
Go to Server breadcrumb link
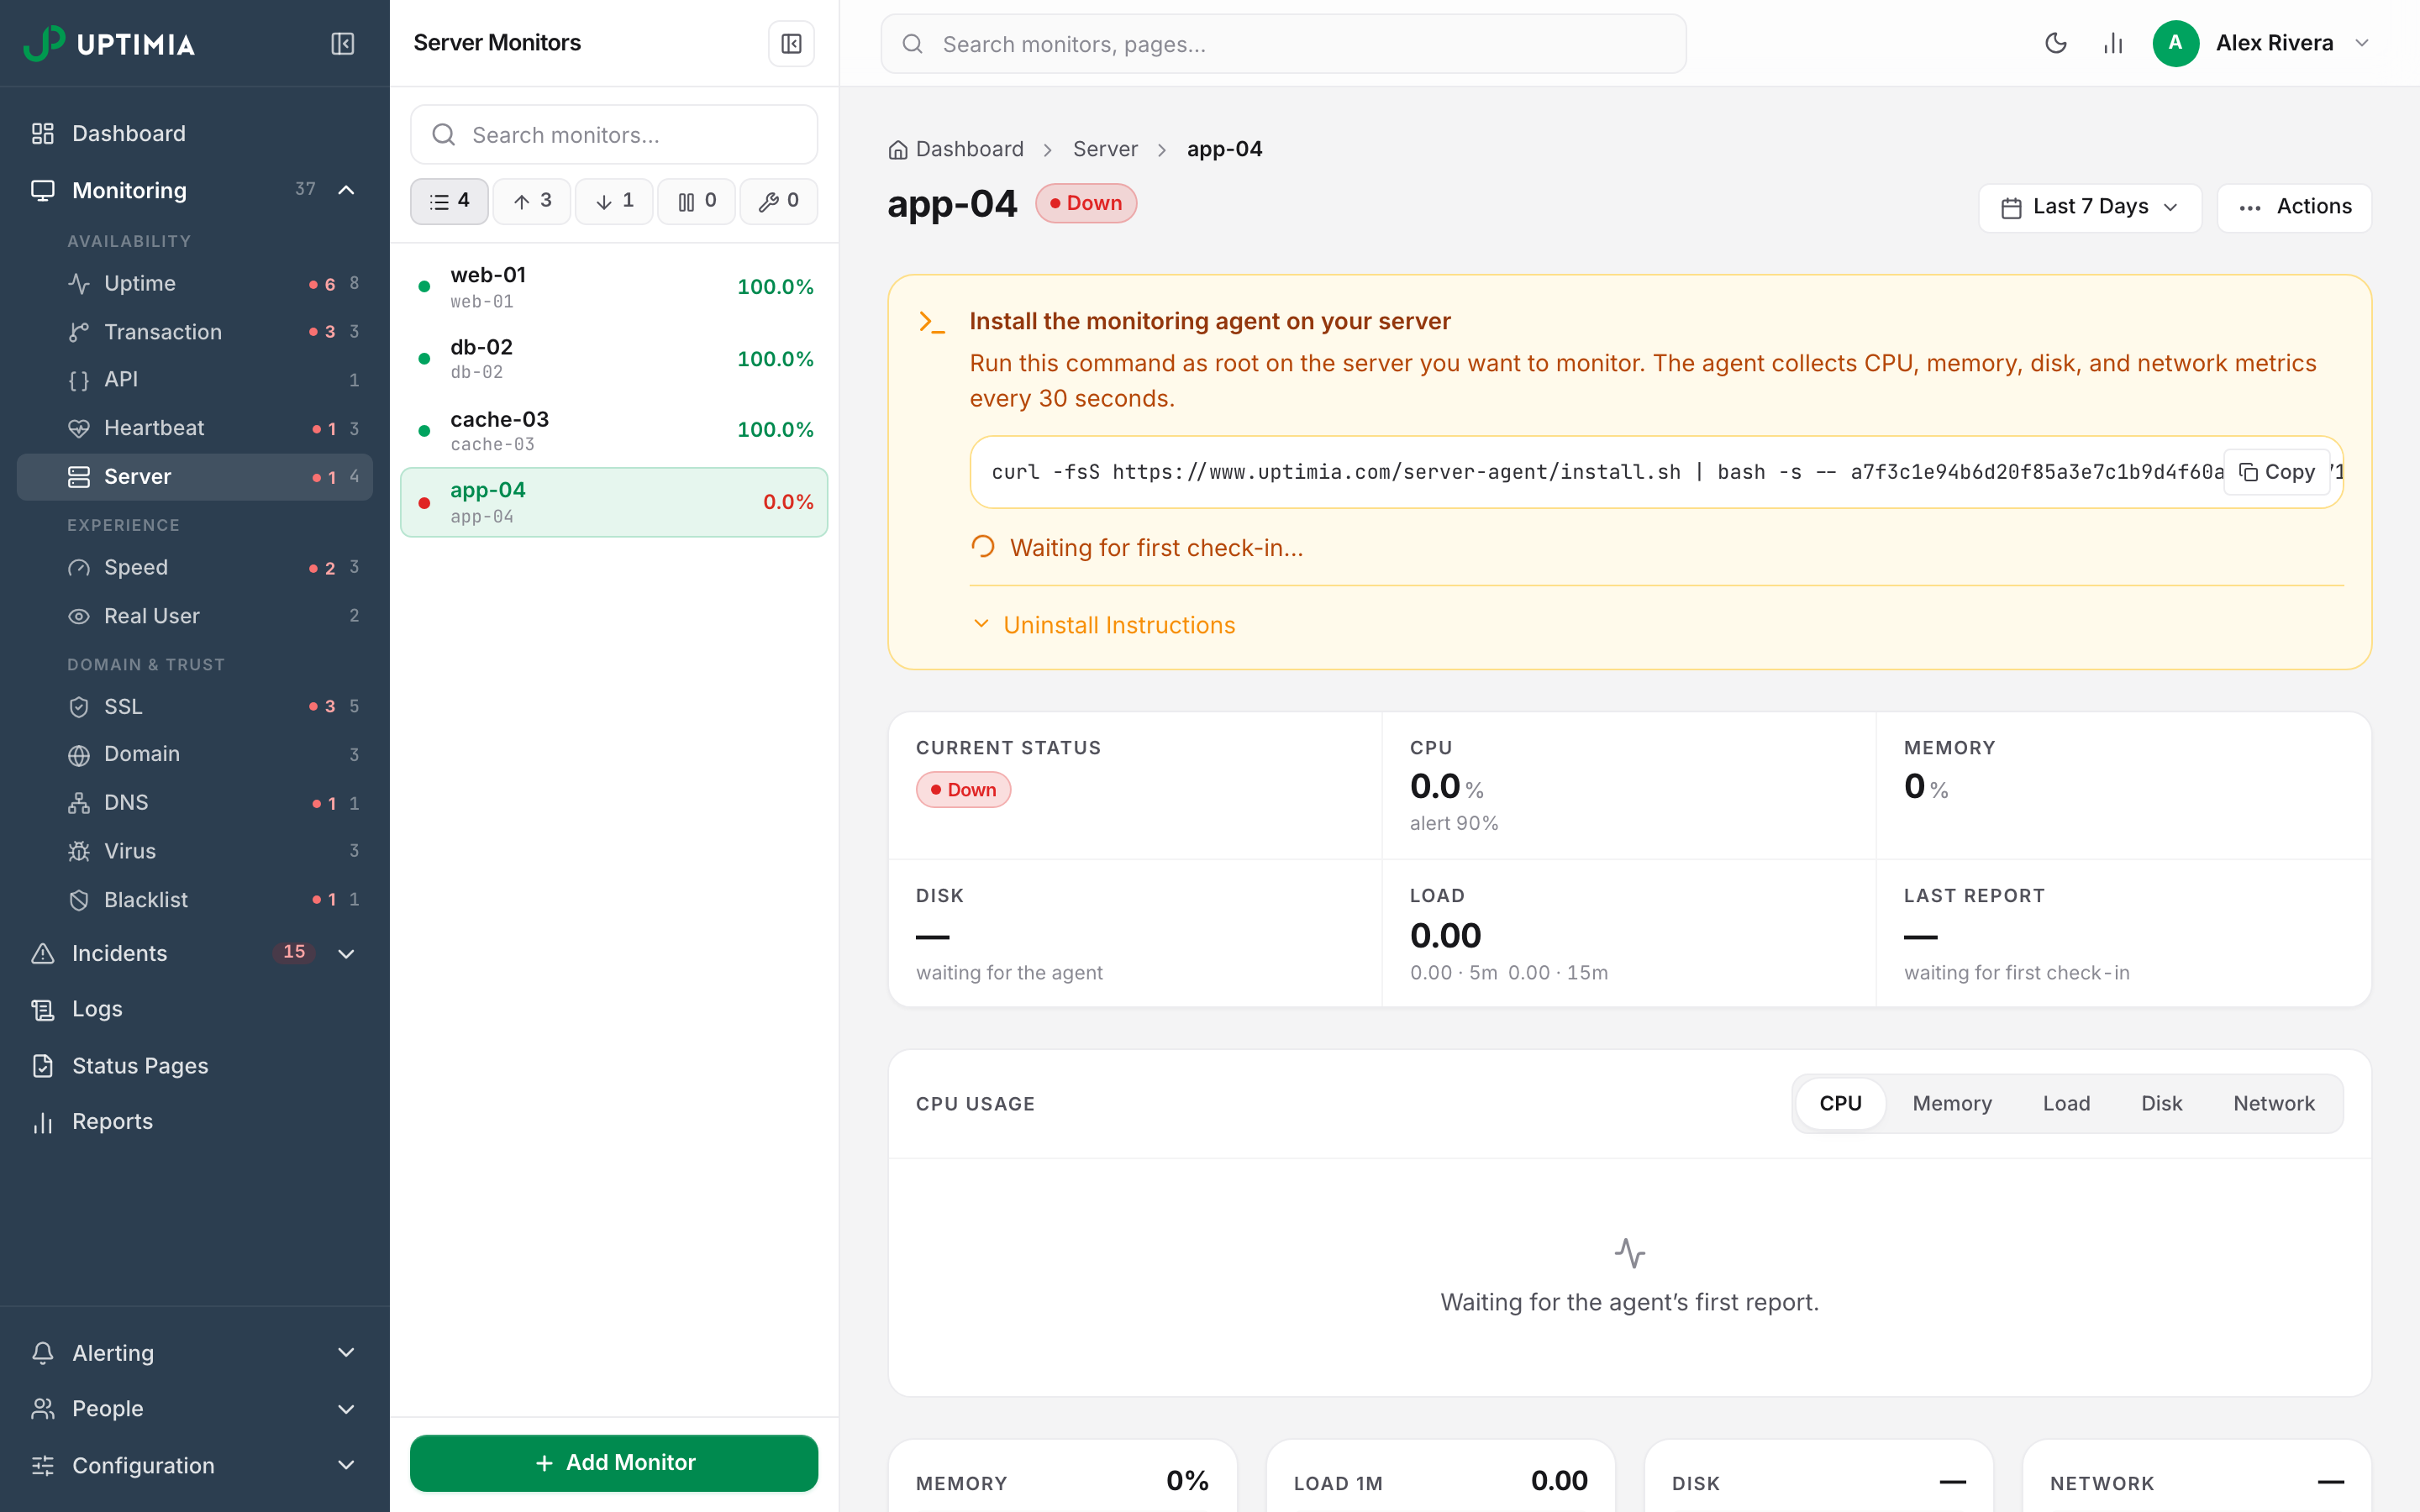point(1105,149)
